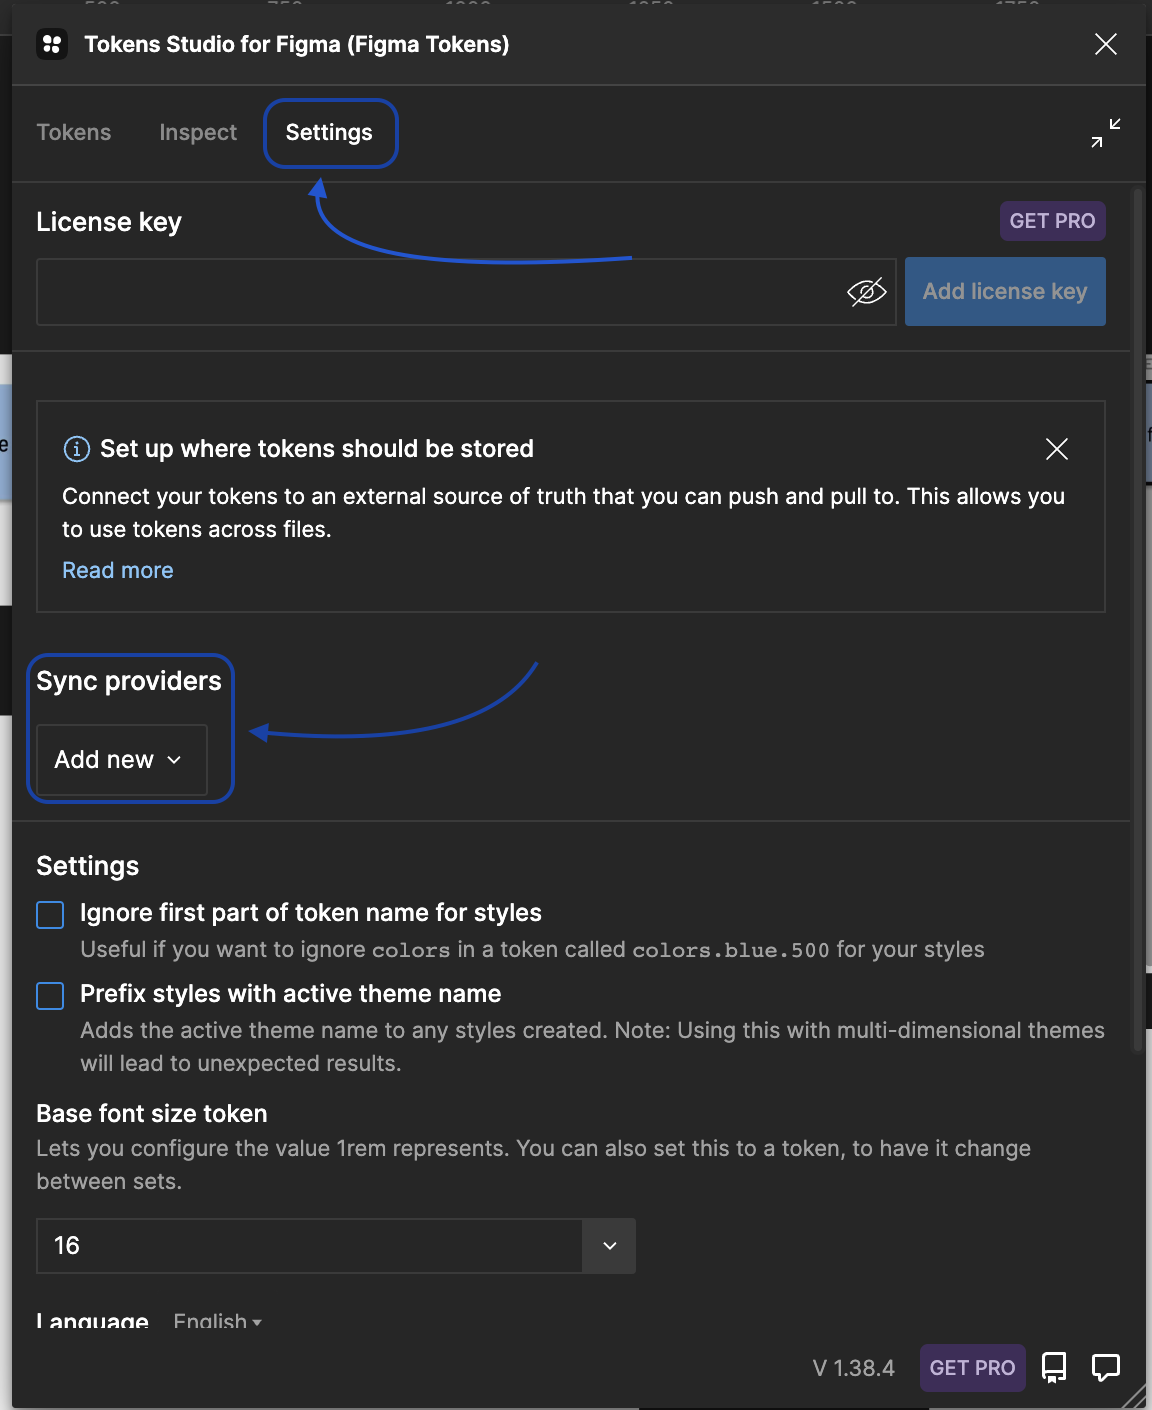The height and width of the screenshot is (1410, 1152).
Task: Click the Tokens Studio plugin logo icon
Action: [52, 44]
